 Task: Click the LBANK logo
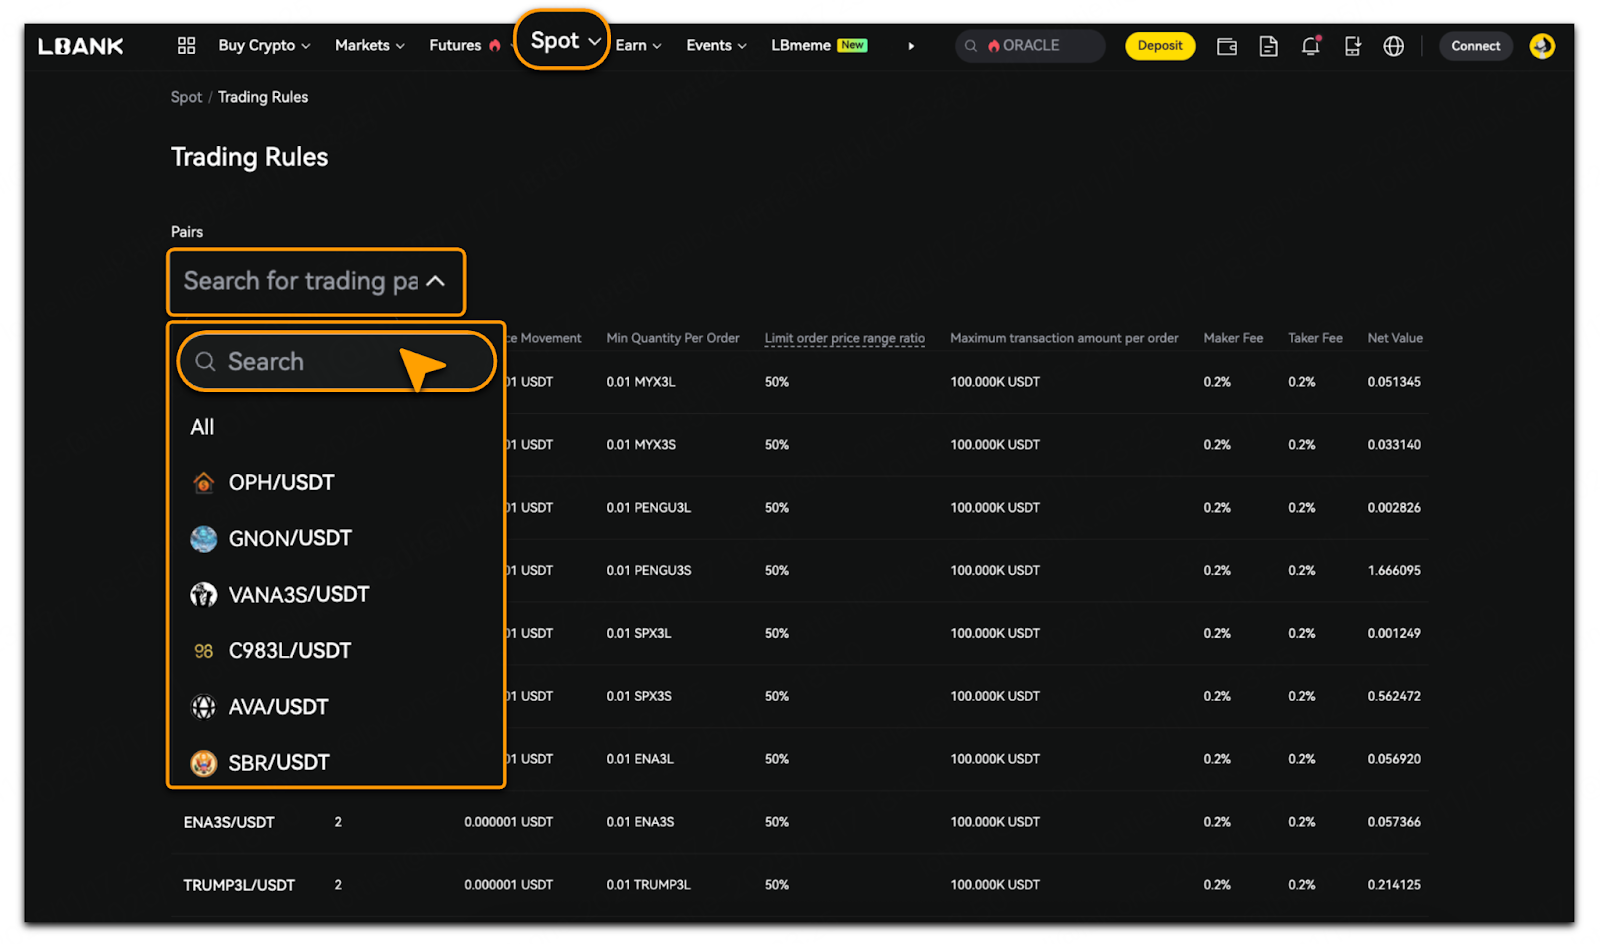point(81,46)
